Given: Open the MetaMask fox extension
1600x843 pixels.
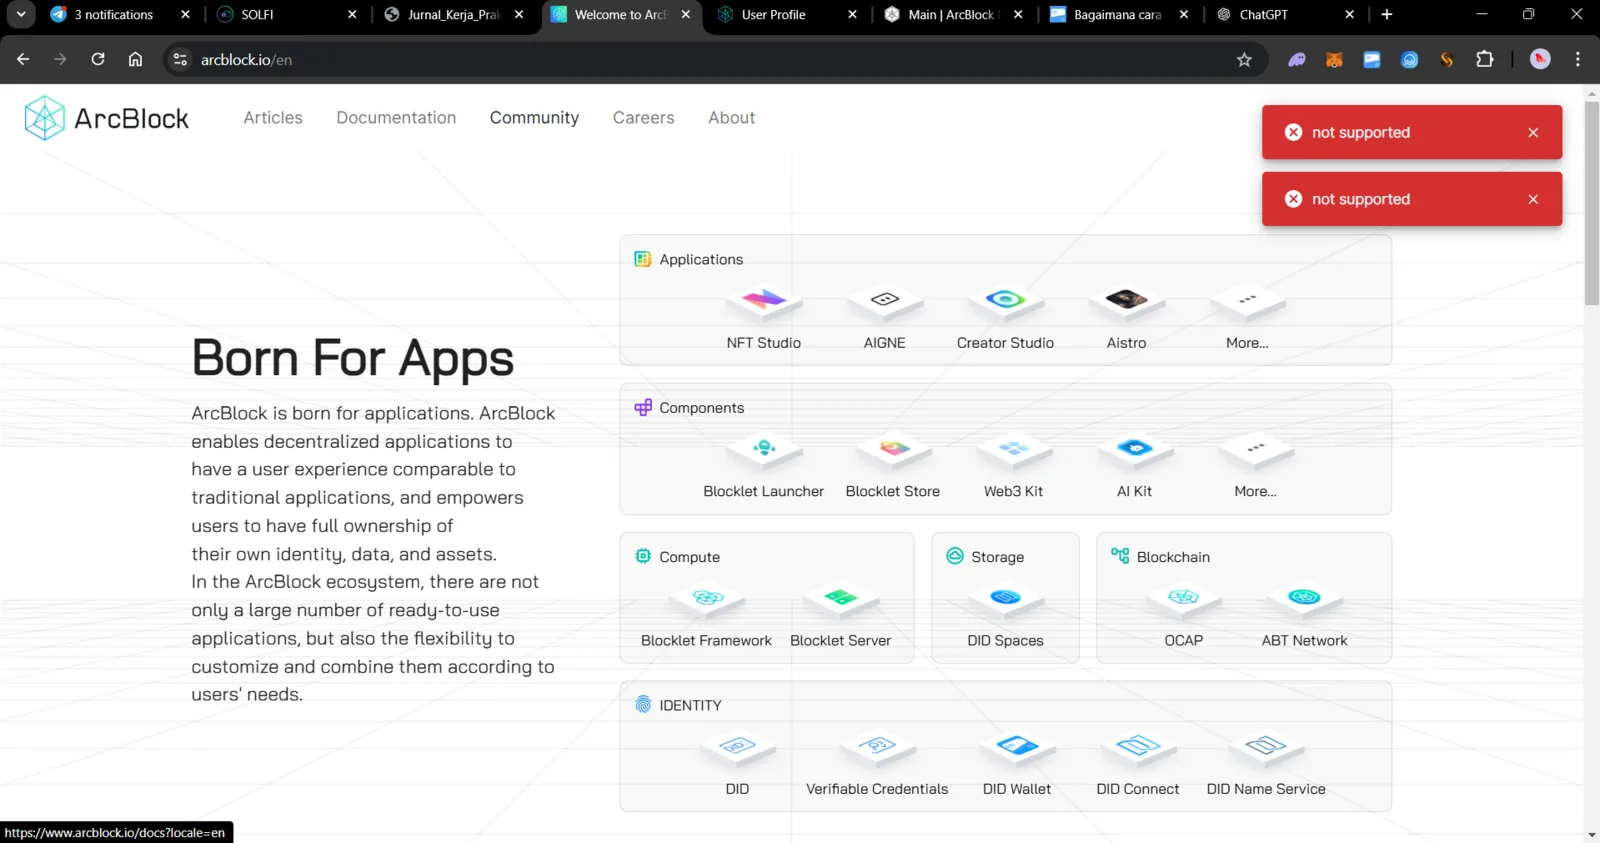Looking at the screenshot, I should pyautogui.click(x=1334, y=60).
